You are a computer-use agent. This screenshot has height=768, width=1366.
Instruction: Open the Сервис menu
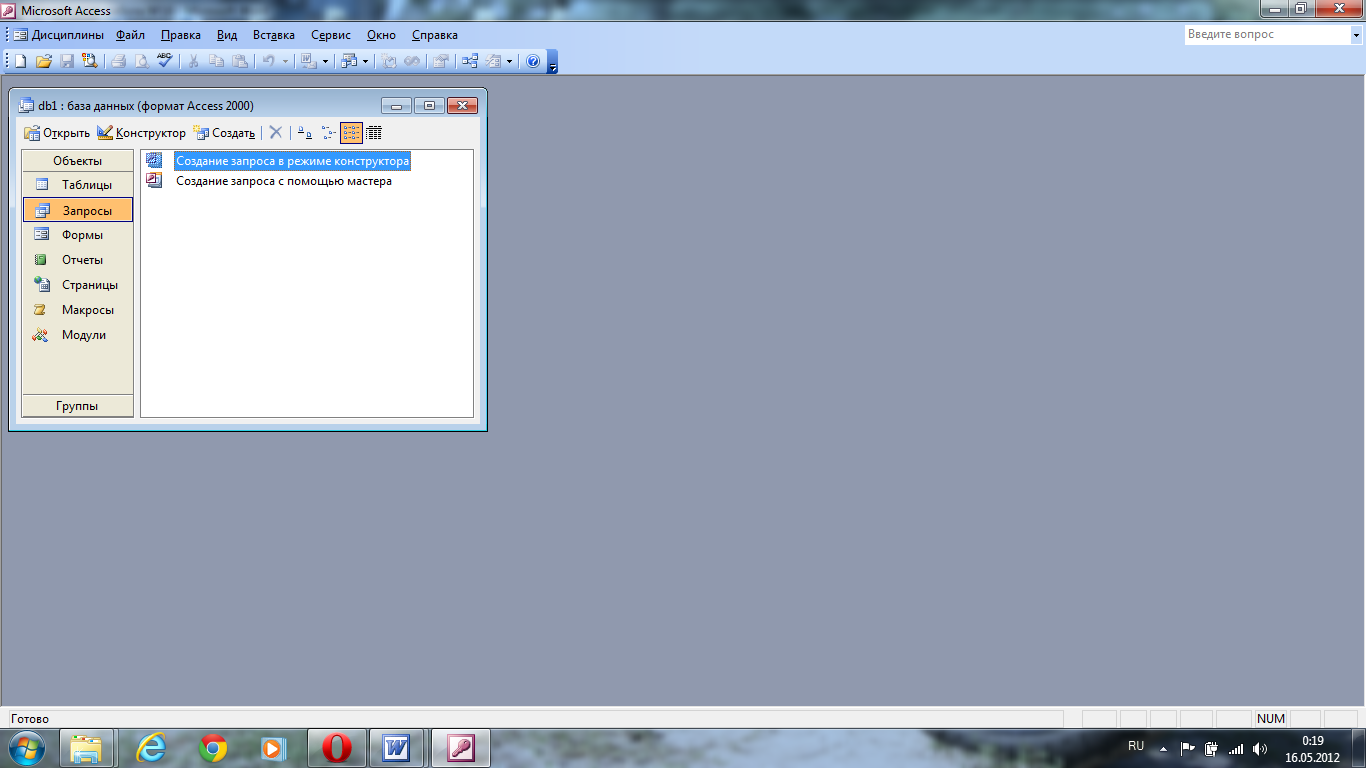point(330,35)
